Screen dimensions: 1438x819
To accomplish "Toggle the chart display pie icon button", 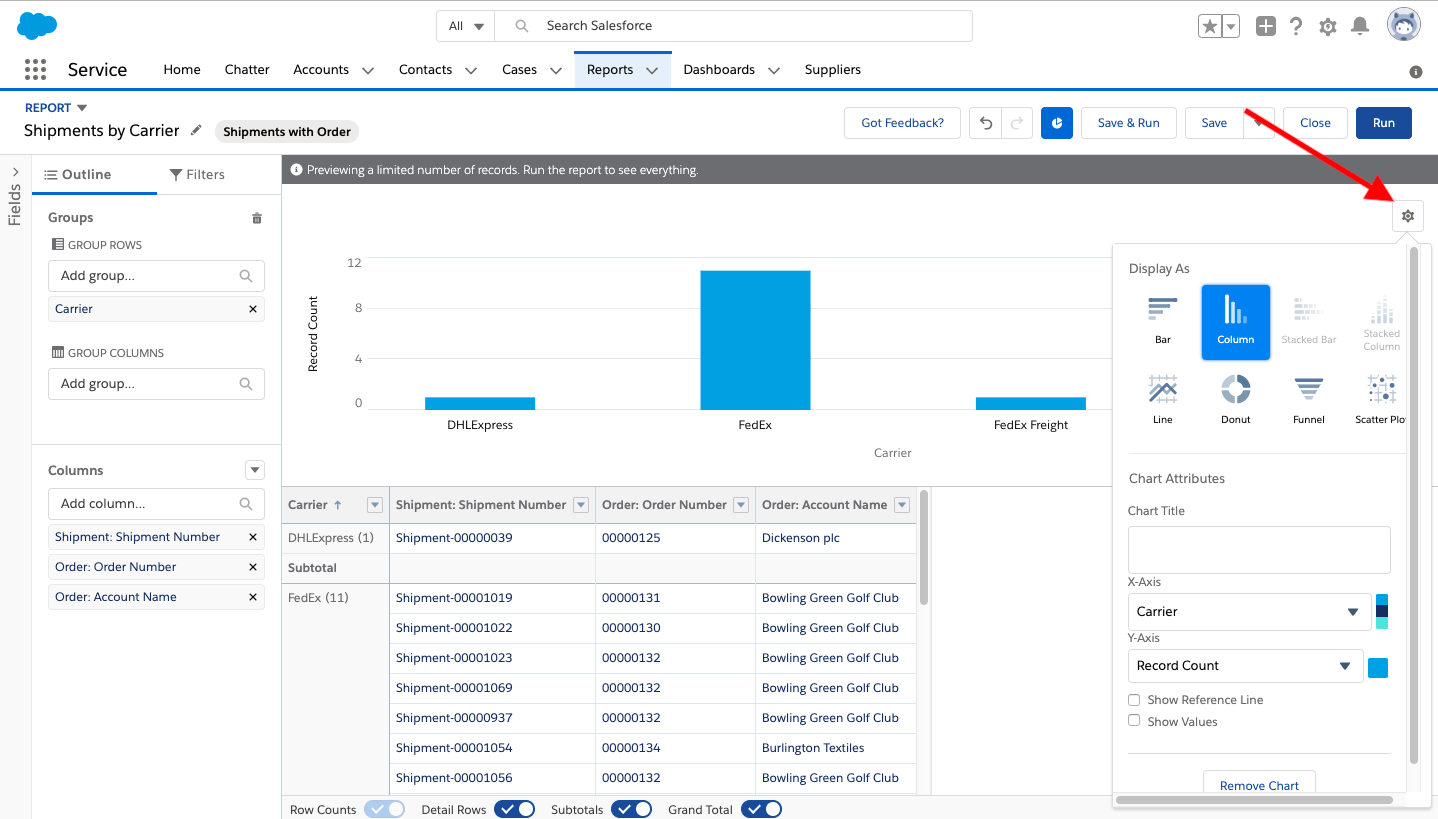I will point(1057,123).
